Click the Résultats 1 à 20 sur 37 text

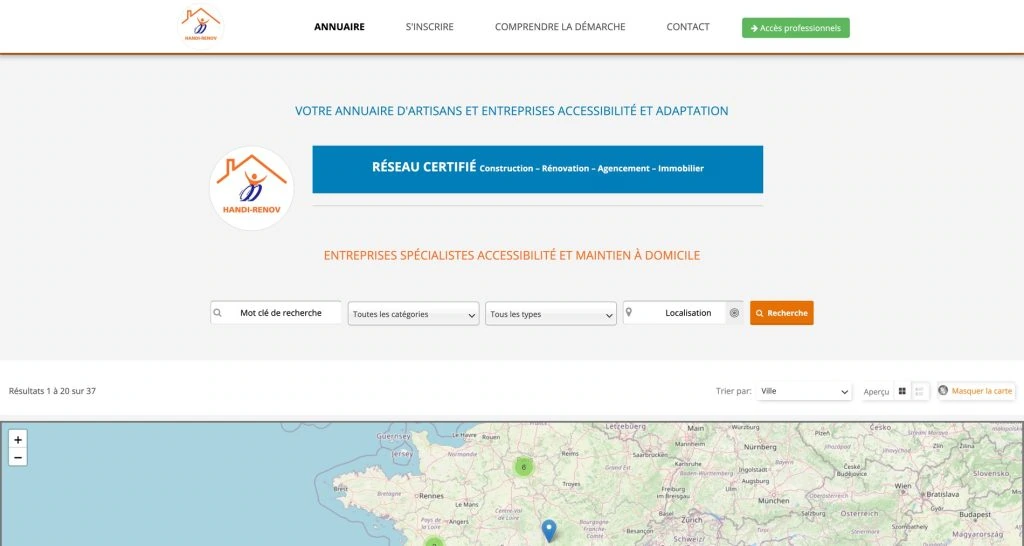52,391
